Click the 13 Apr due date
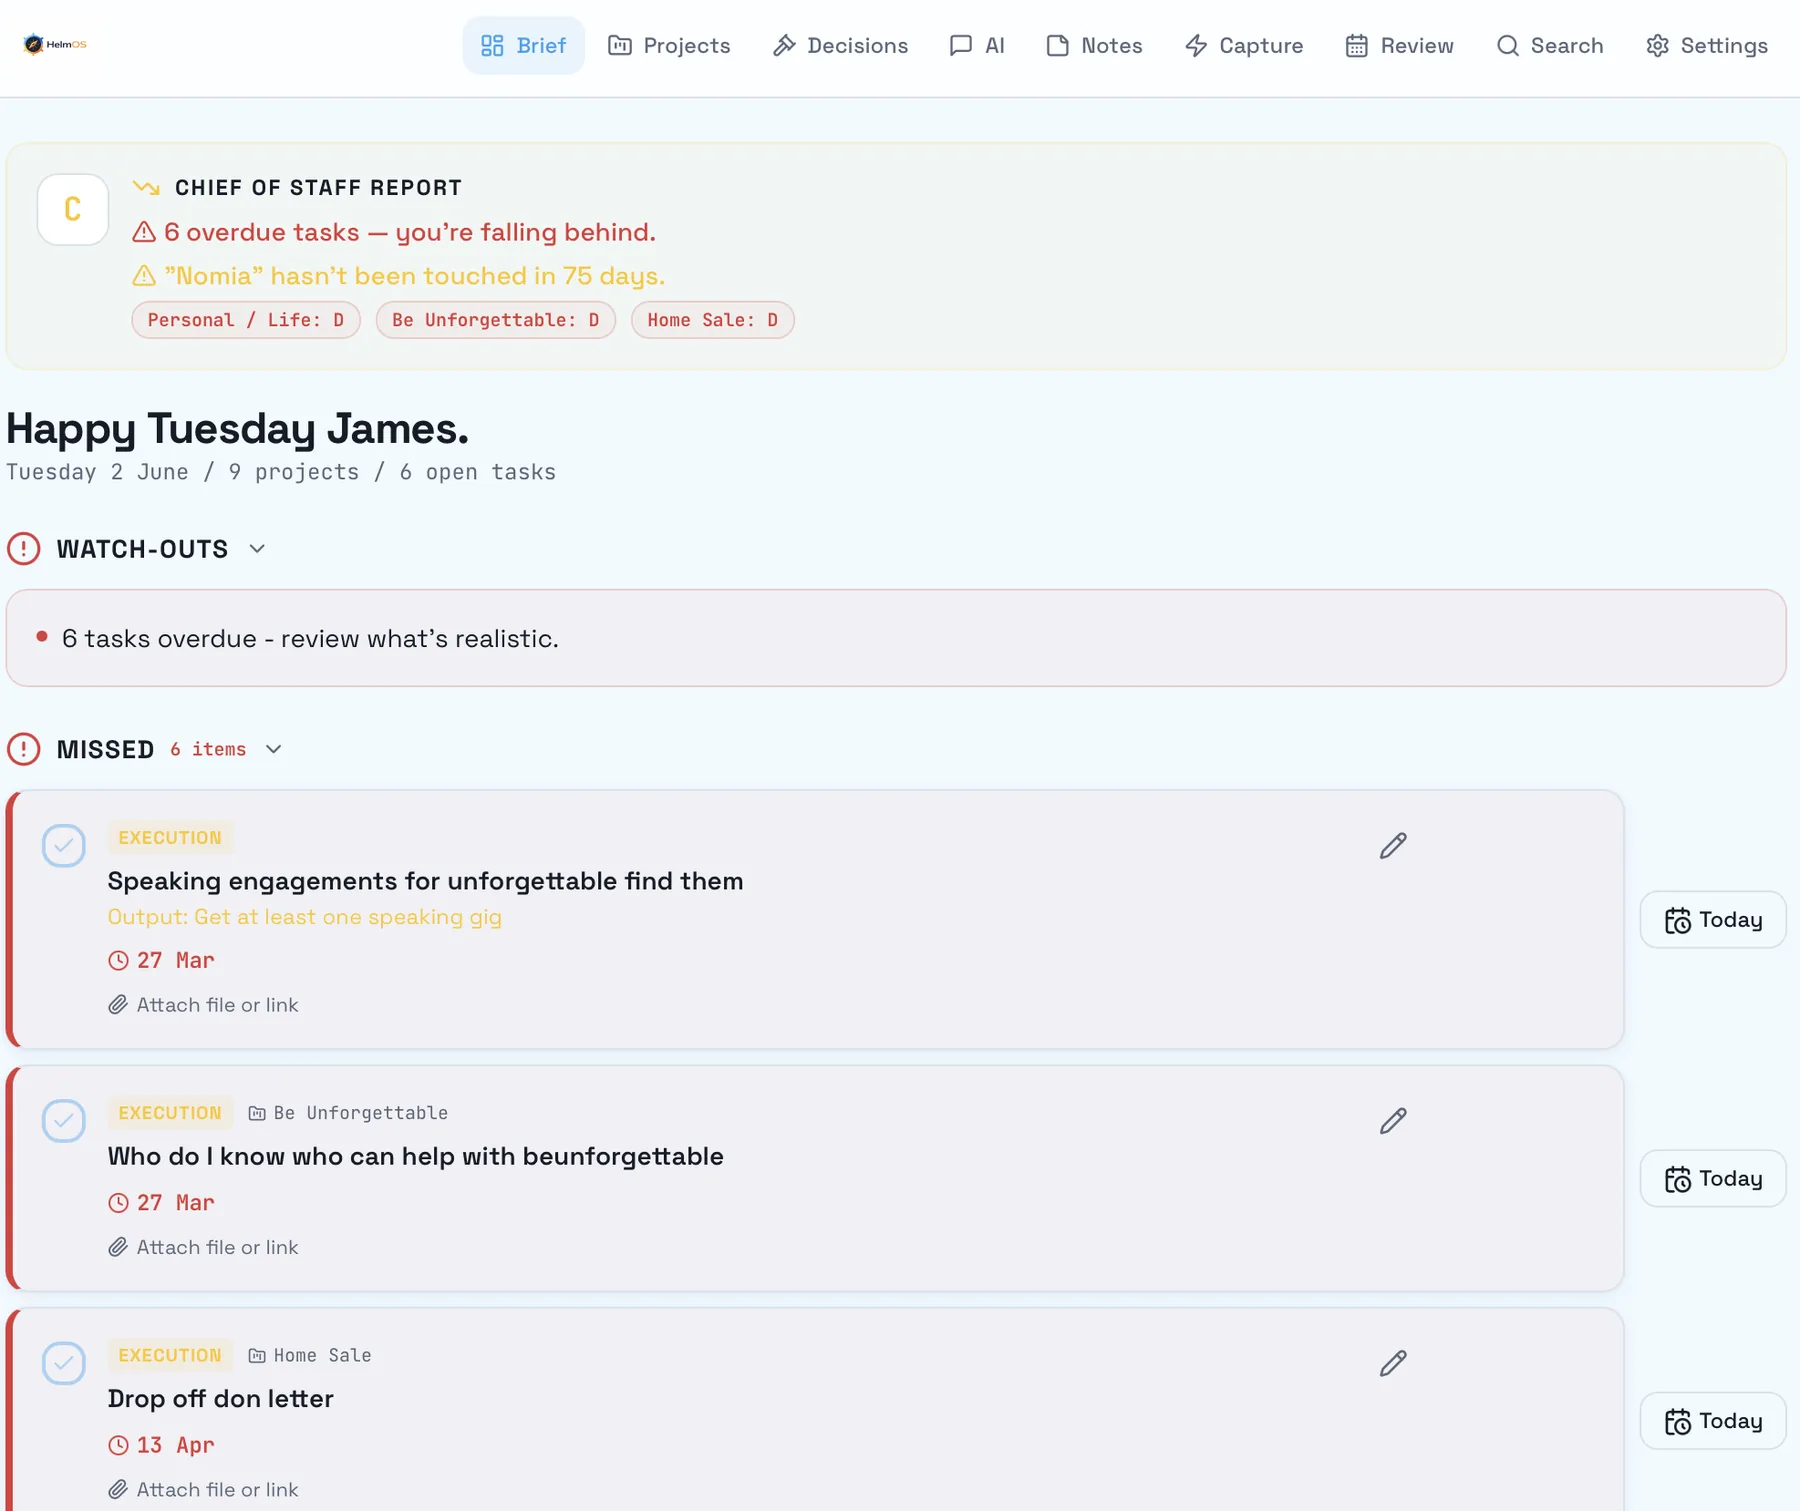Image resolution: width=1800 pixels, height=1511 pixels. (x=162, y=1445)
